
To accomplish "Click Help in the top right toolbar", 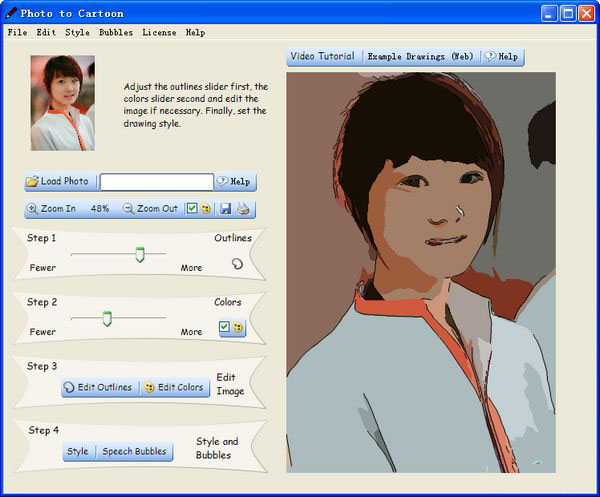I will [502, 57].
